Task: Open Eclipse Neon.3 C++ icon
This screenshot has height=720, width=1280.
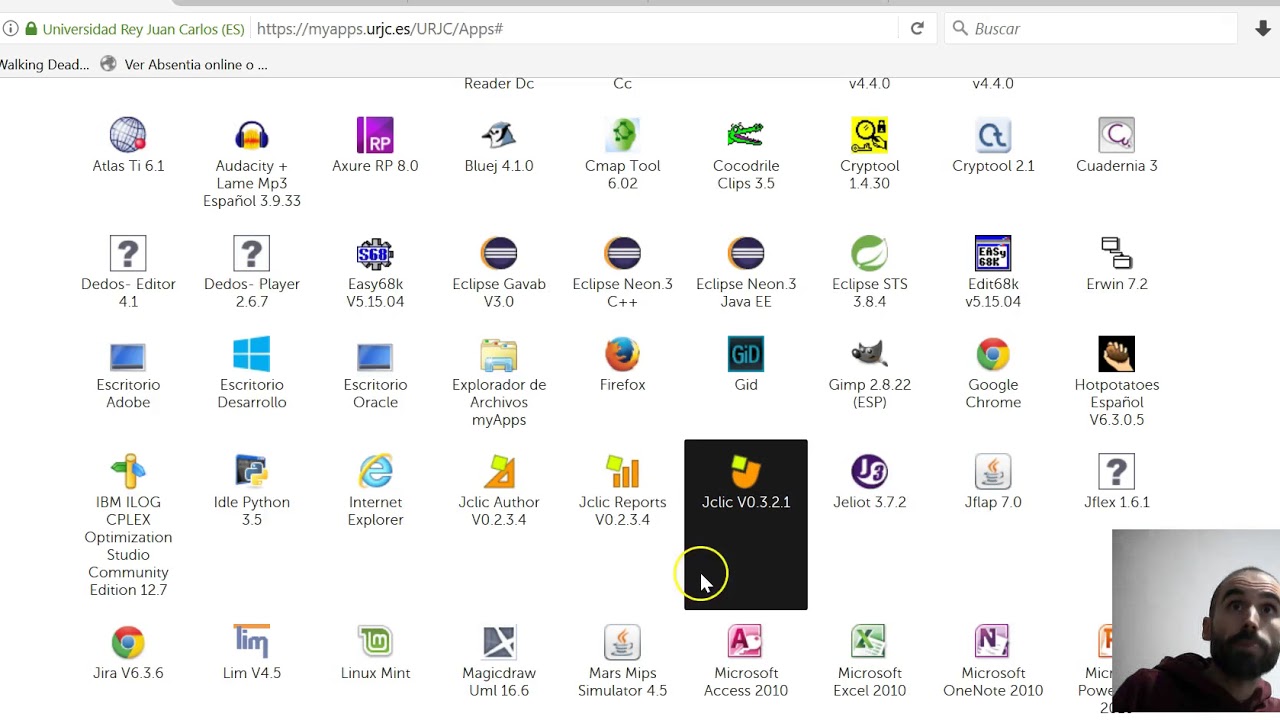Action: click(622, 253)
